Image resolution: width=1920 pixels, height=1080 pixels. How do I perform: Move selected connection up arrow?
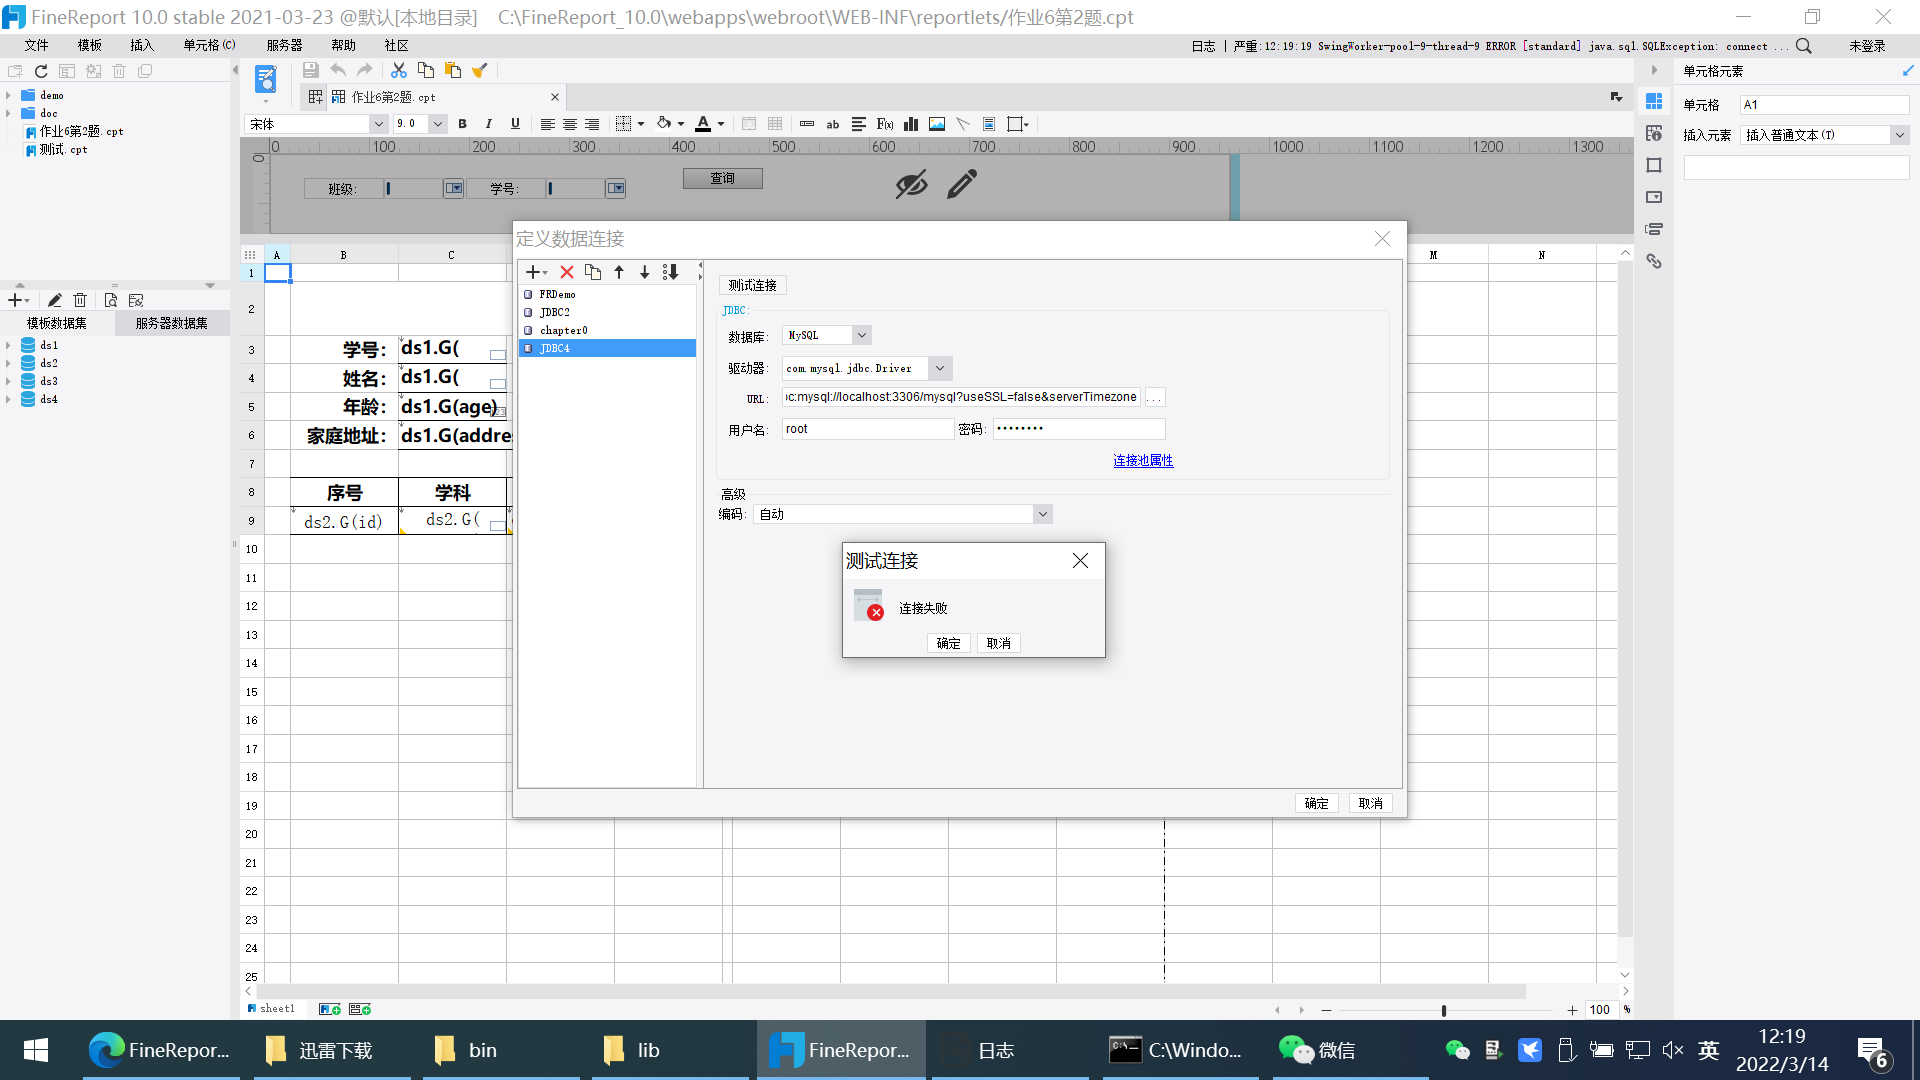click(x=619, y=272)
